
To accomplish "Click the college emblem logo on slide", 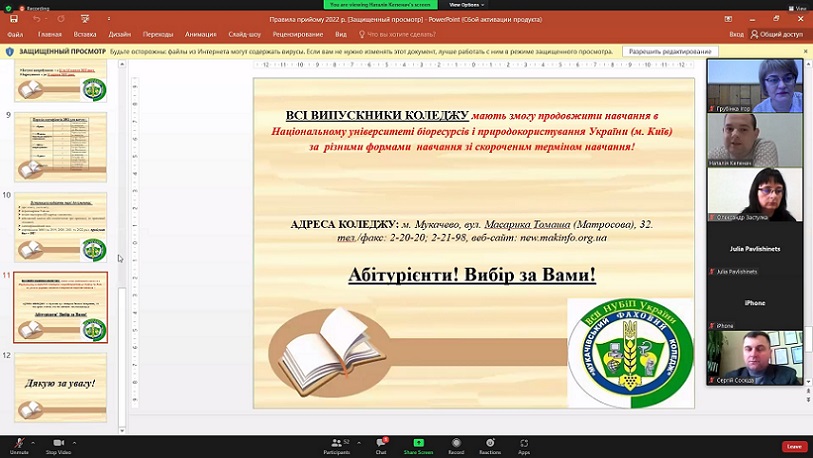I will coord(630,353).
